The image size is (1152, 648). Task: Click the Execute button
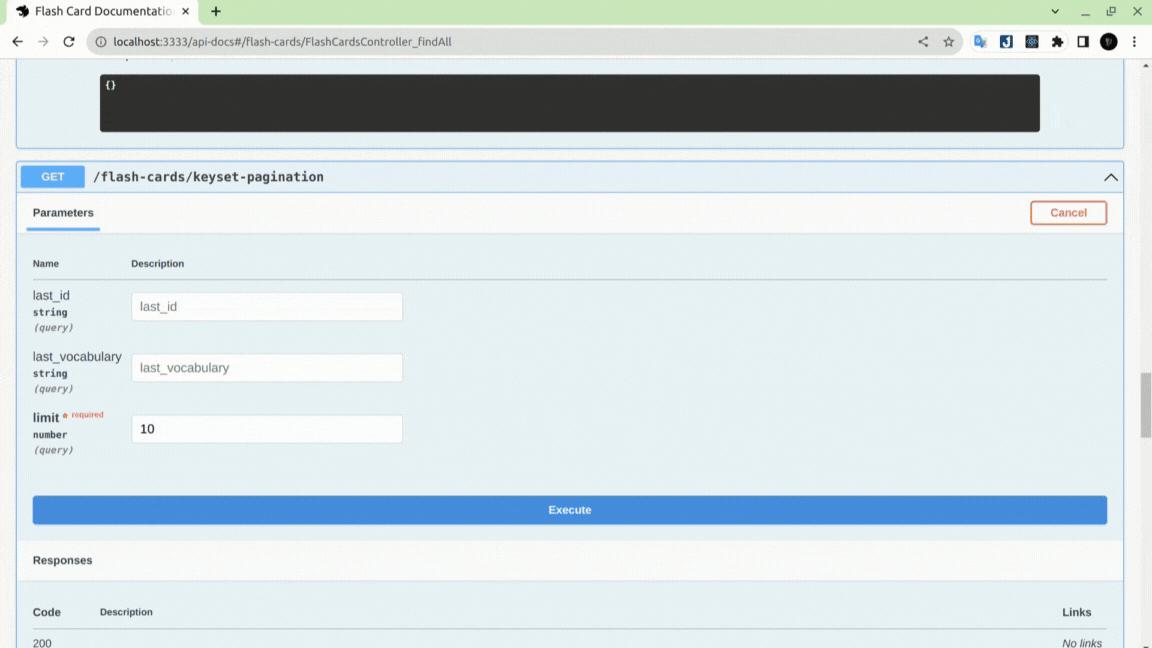click(569, 510)
